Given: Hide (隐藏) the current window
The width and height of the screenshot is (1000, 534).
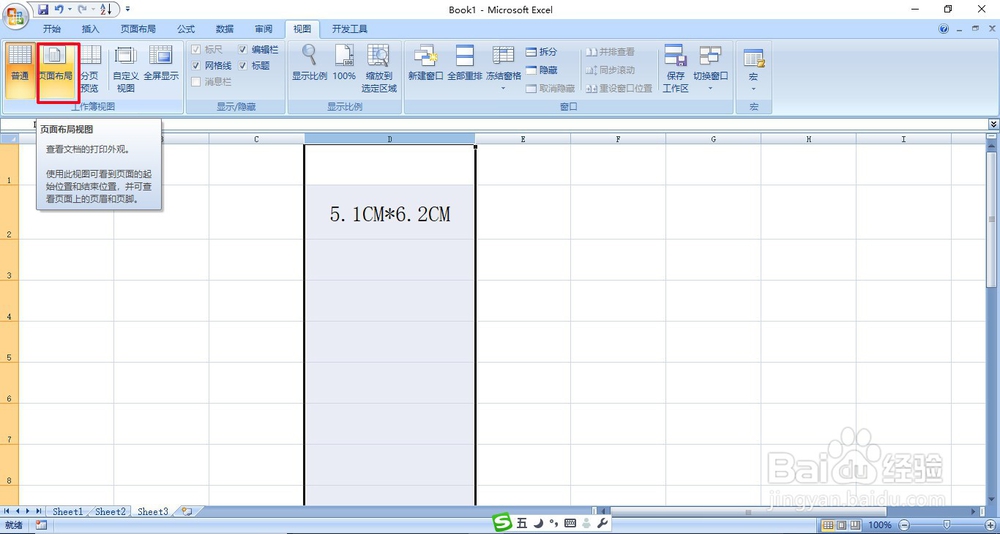Looking at the screenshot, I should [x=541, y=70].
